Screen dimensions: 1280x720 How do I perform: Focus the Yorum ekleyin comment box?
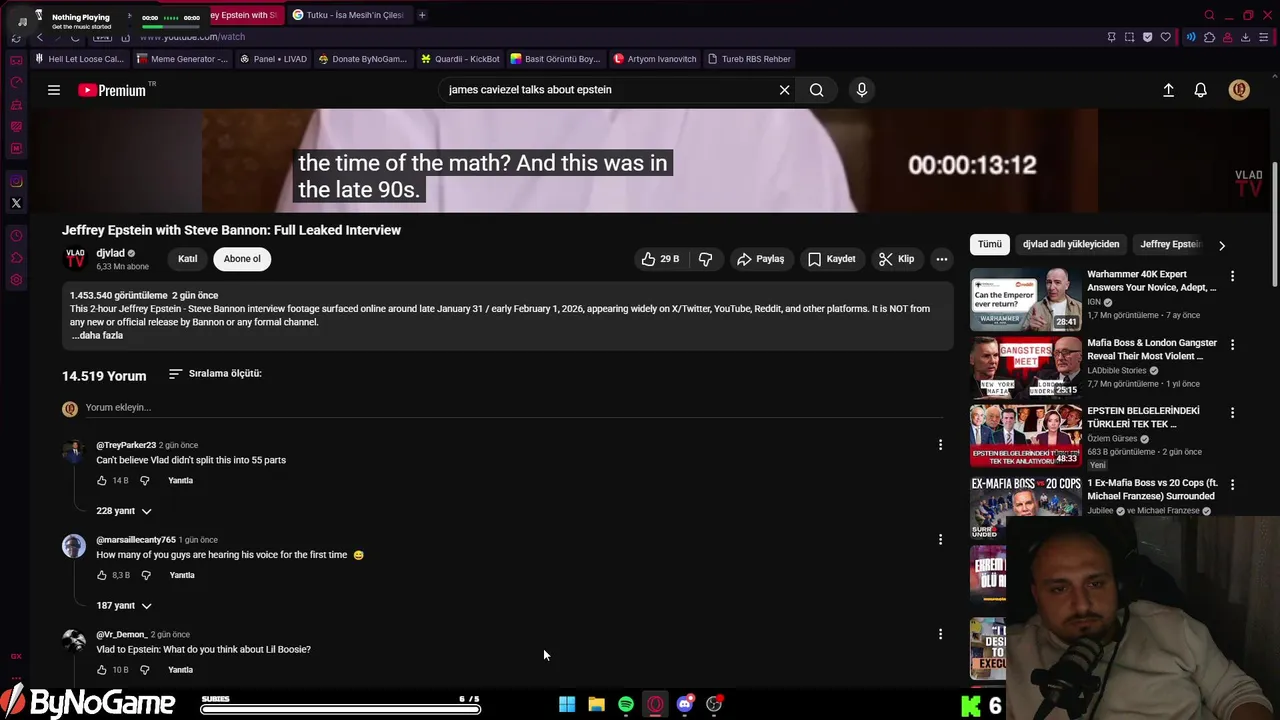(514, 408)
